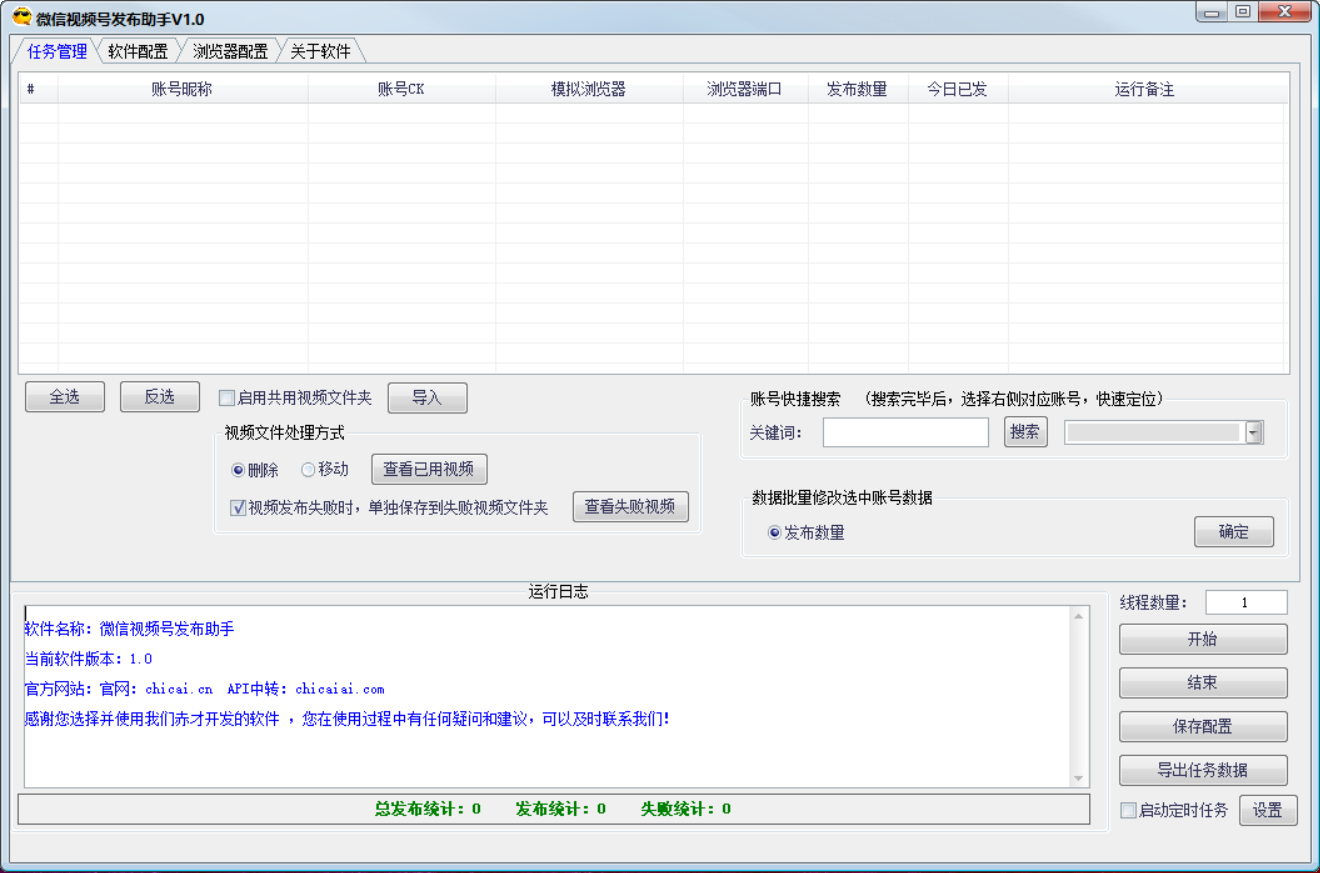Click the 导入 button
Viewport: 1320px width, 873px height.
pos(427,398)
